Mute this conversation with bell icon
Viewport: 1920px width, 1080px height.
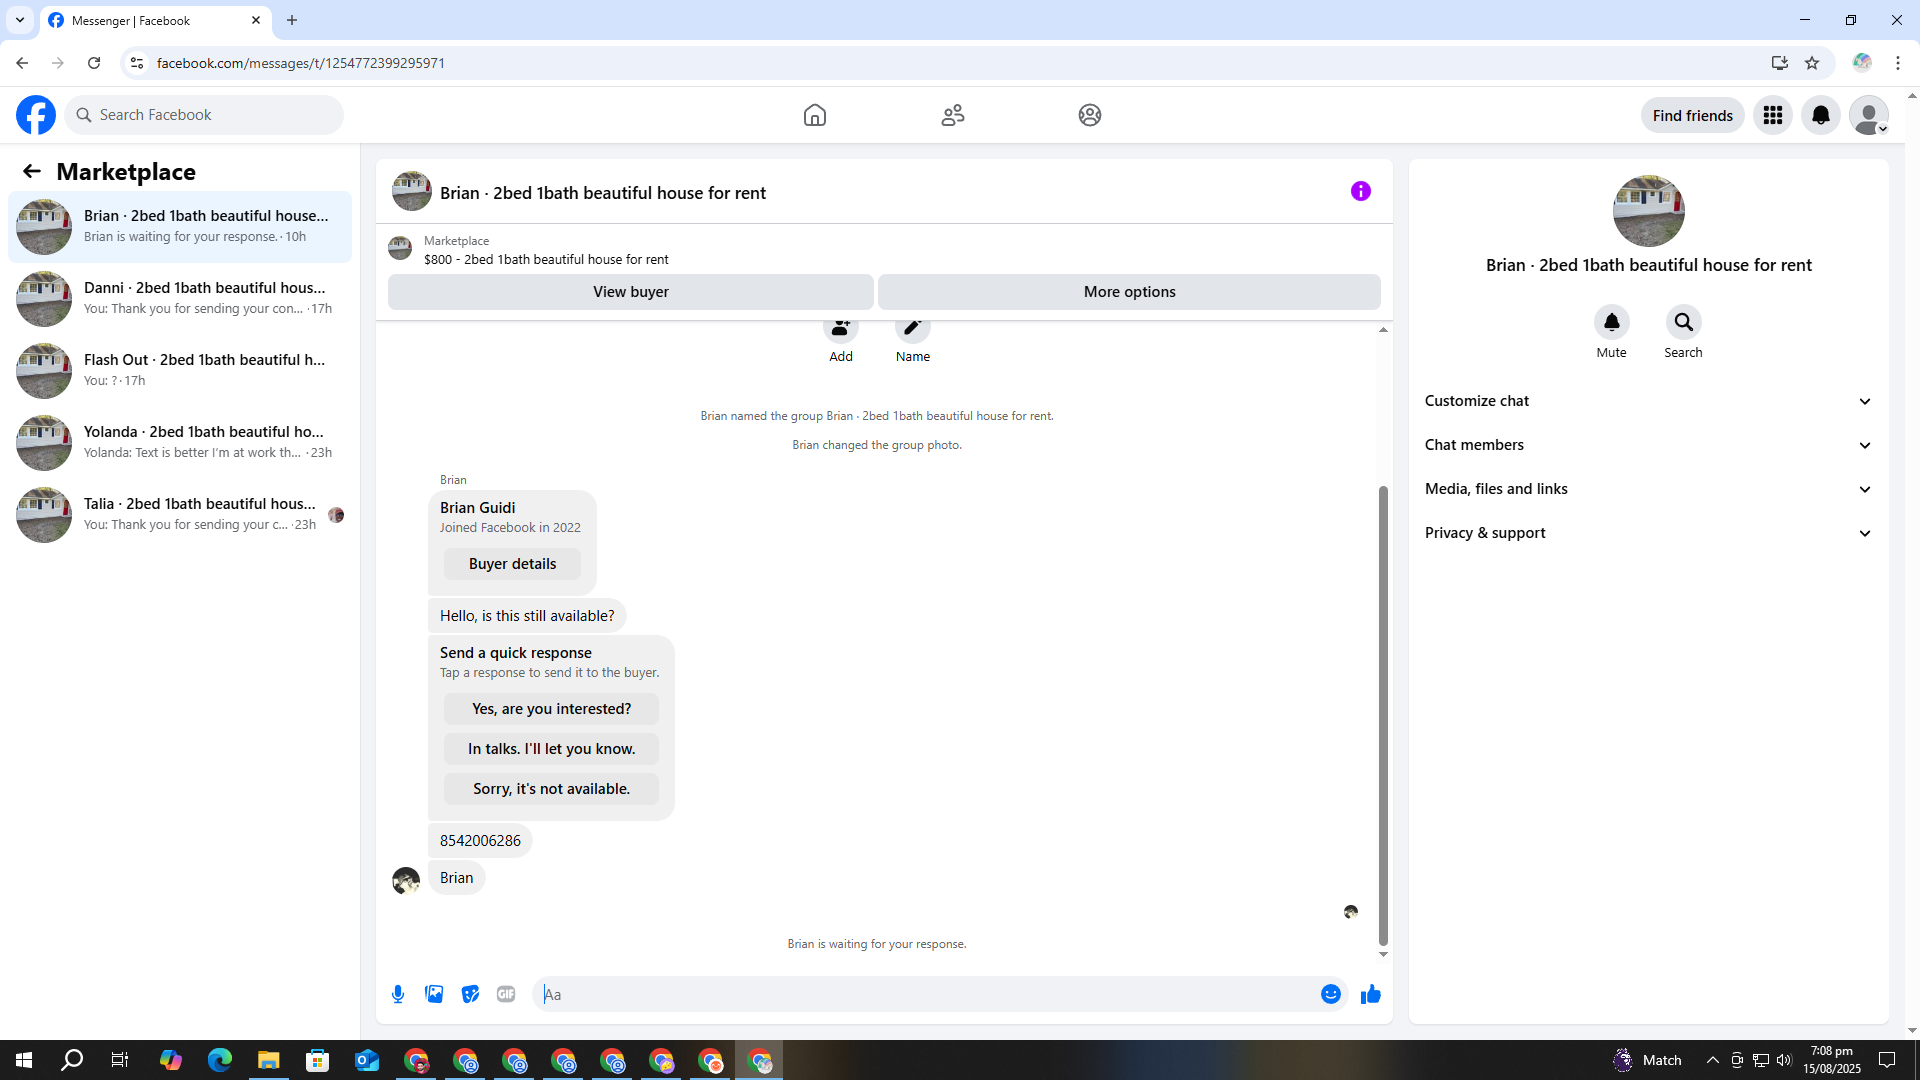tap(1611, 322)
